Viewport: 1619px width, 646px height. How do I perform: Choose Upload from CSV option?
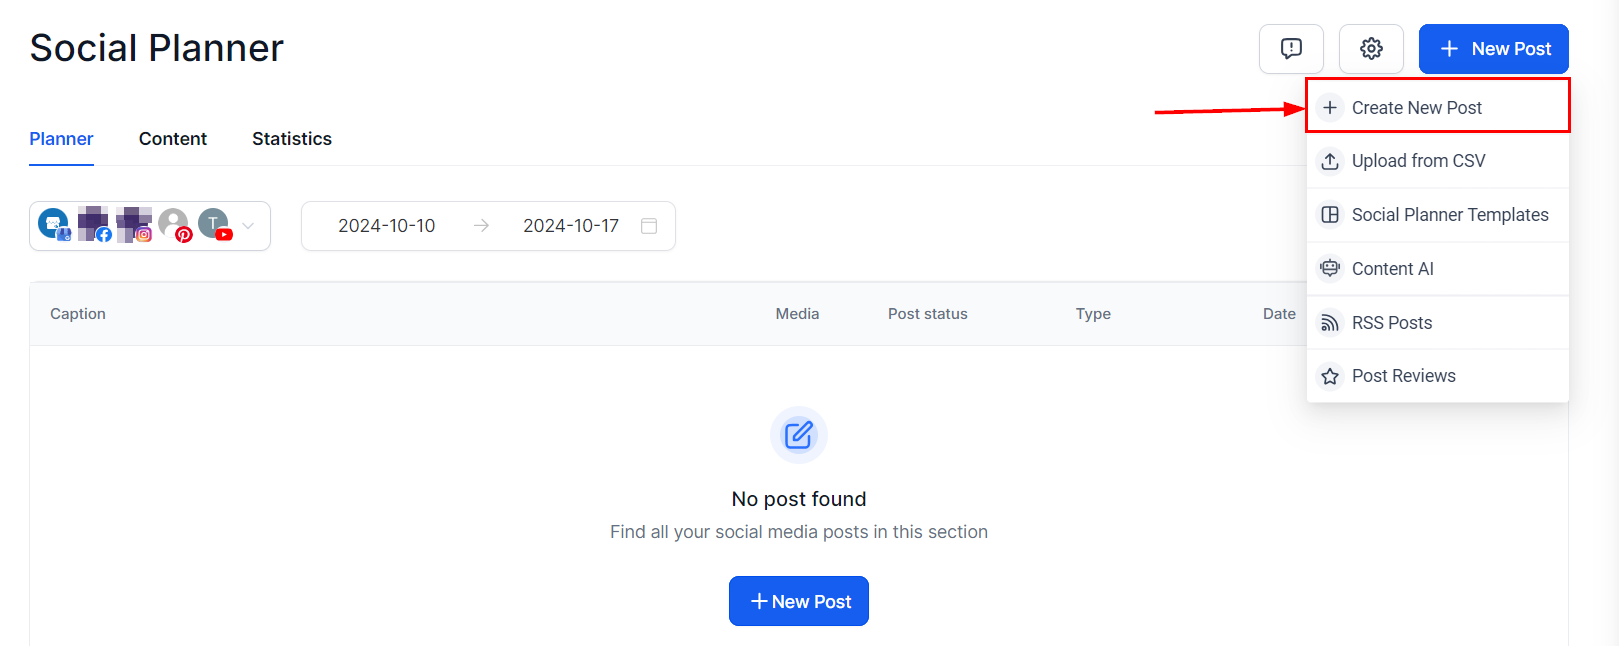[x=1418, y=161]
